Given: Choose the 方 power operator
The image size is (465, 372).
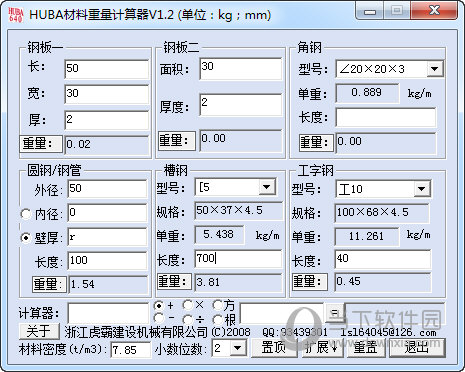Looking at the screenshot, I should click(218, 305).
